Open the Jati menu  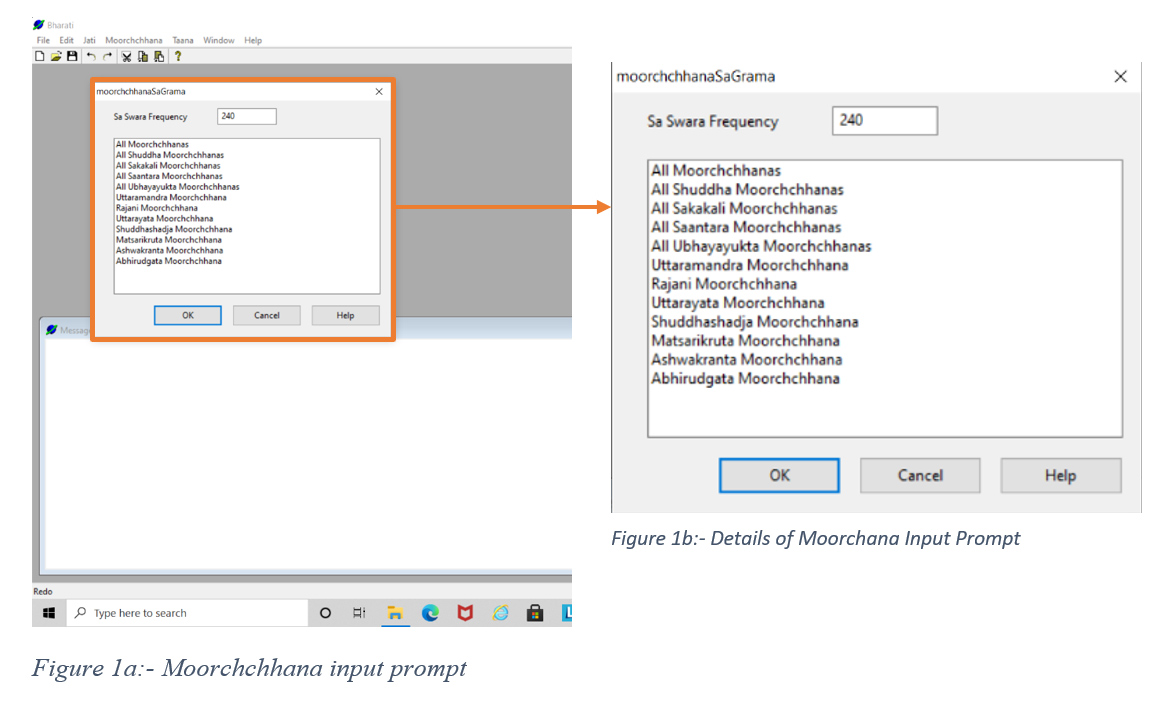[x=89, y=41]
